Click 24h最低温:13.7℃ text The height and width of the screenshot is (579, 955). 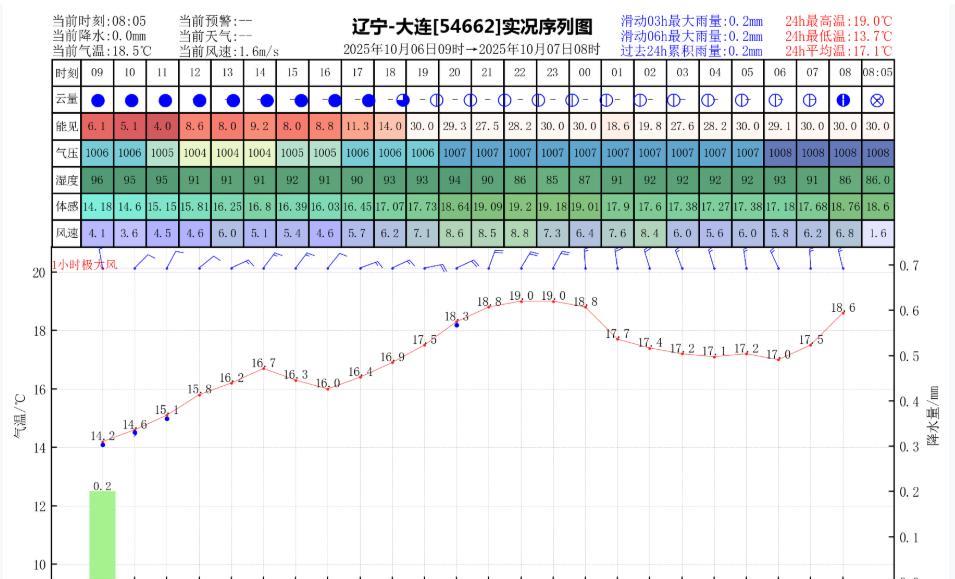pyautogui.click(x=839, y=36)
